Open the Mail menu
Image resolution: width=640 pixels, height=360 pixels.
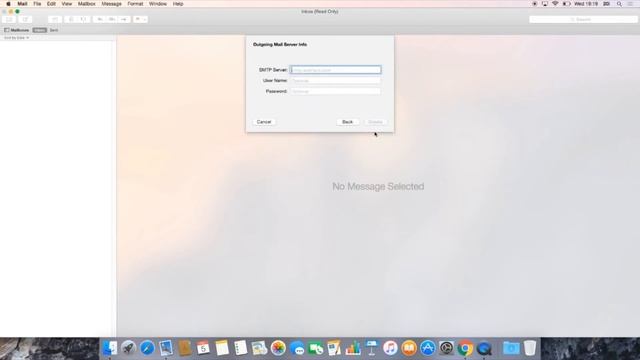22,4
